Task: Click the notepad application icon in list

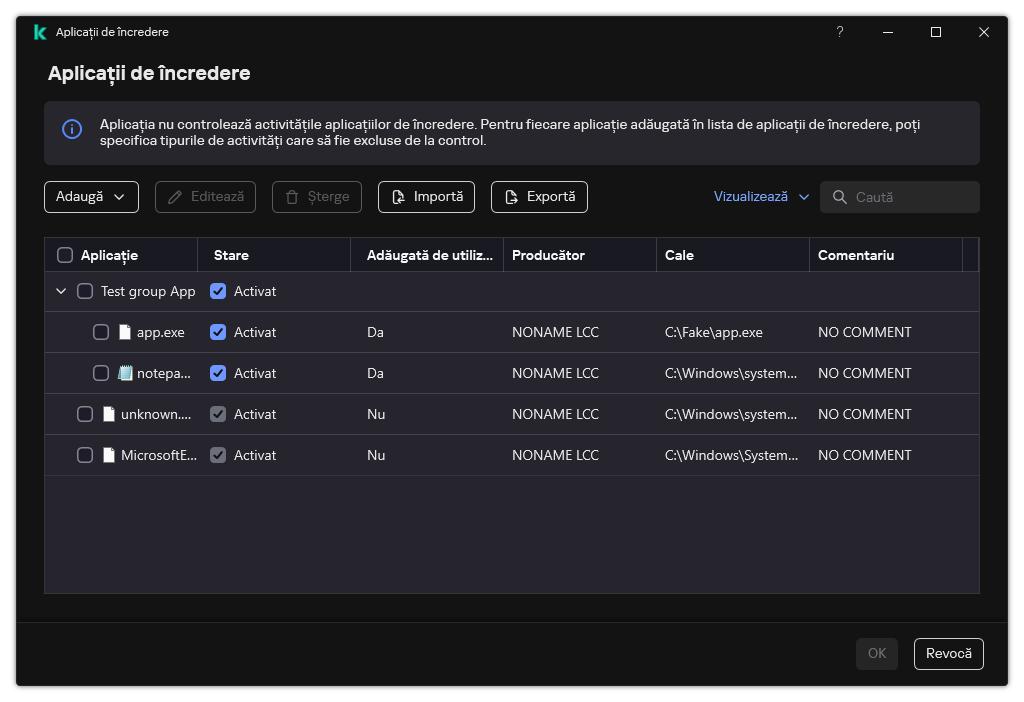Action: [125, 373]
